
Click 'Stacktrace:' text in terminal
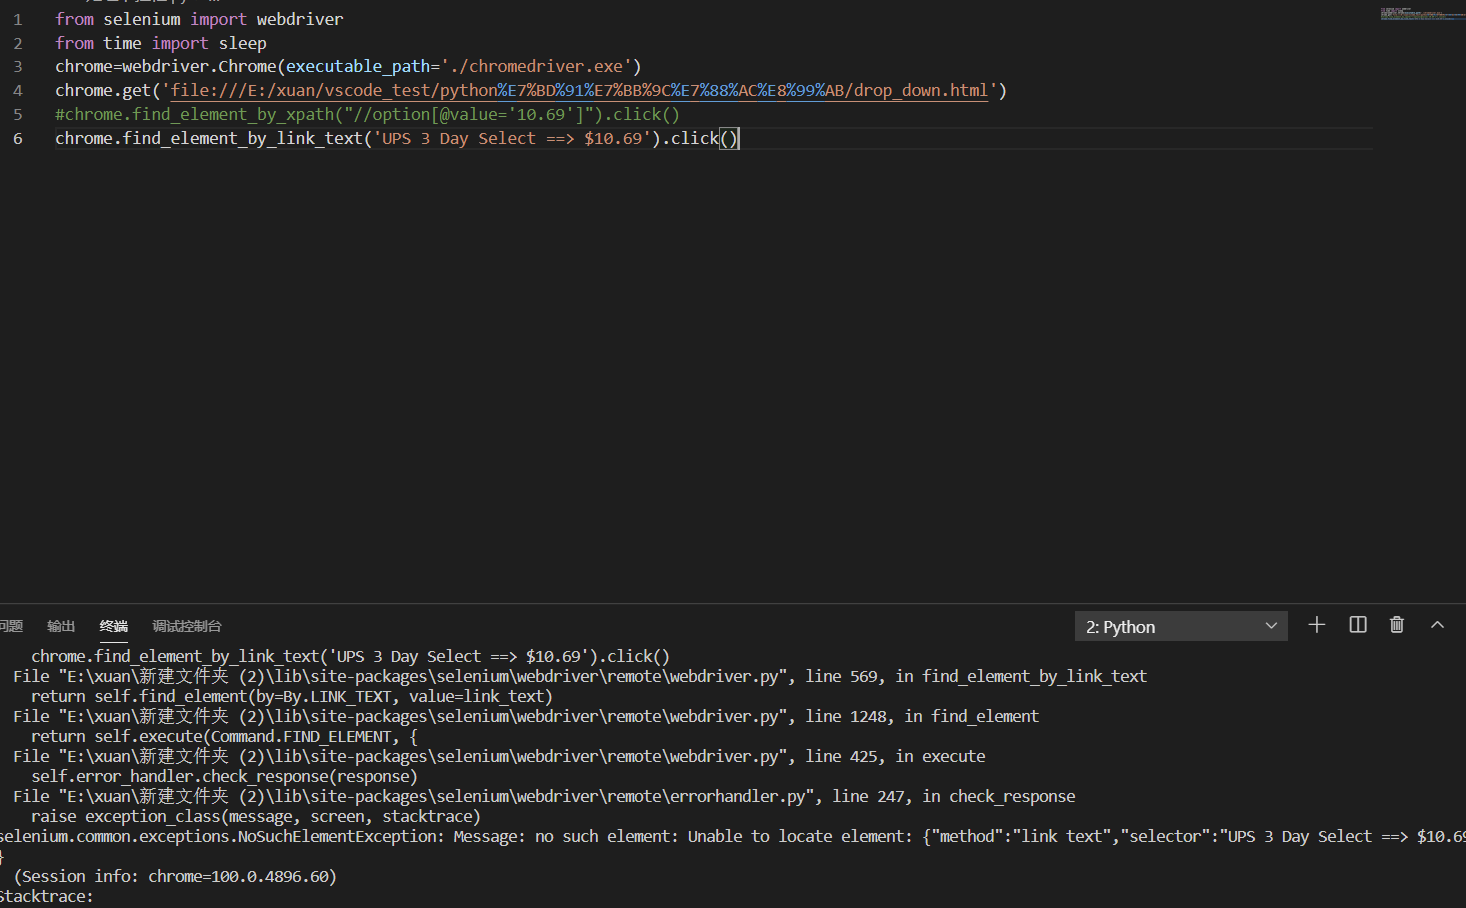(x=46, y=897)
